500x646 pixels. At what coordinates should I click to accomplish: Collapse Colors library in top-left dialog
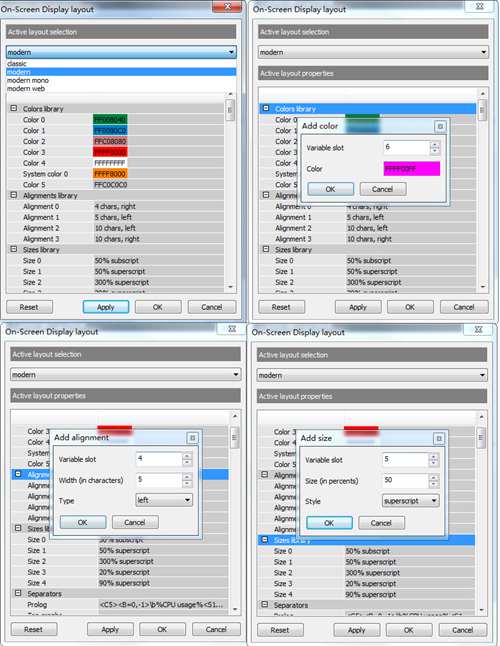14,108
